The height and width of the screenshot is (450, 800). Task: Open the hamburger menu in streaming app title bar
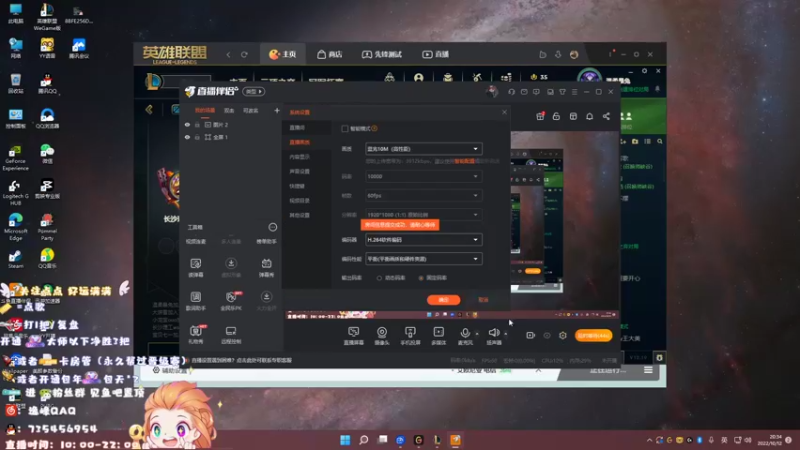574,92
